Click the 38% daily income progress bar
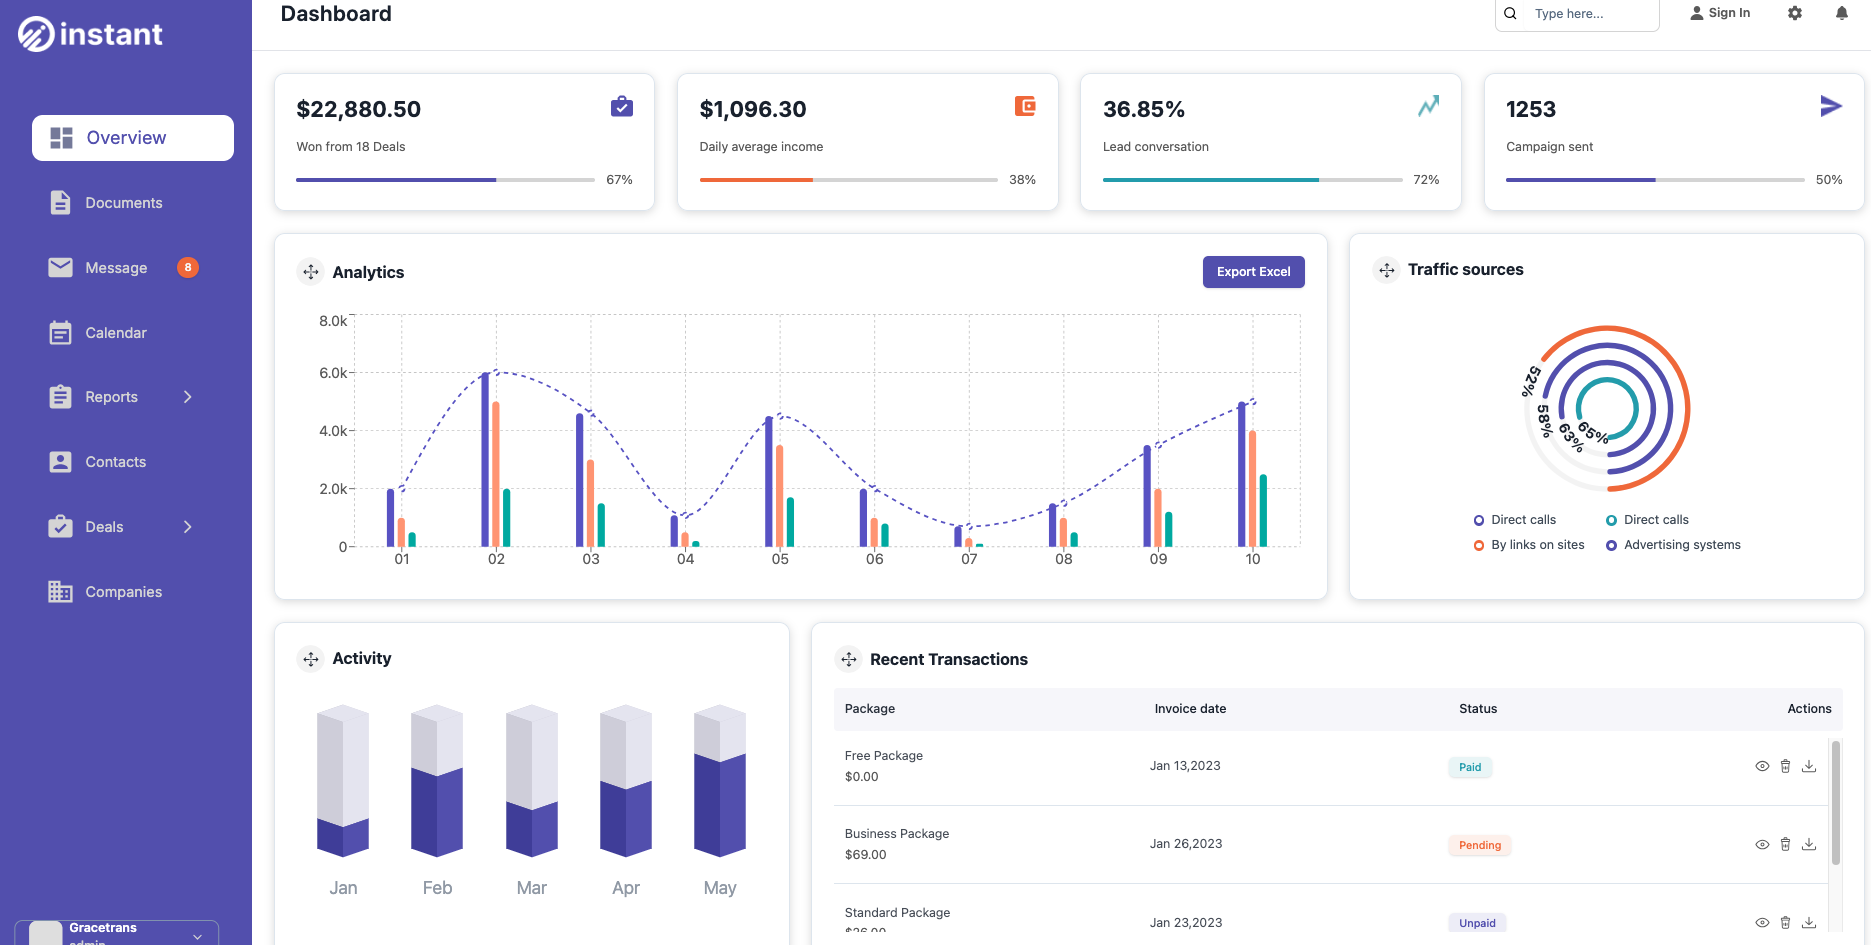1871x945 pixels. pyautogui.click(x=848, y=180)
